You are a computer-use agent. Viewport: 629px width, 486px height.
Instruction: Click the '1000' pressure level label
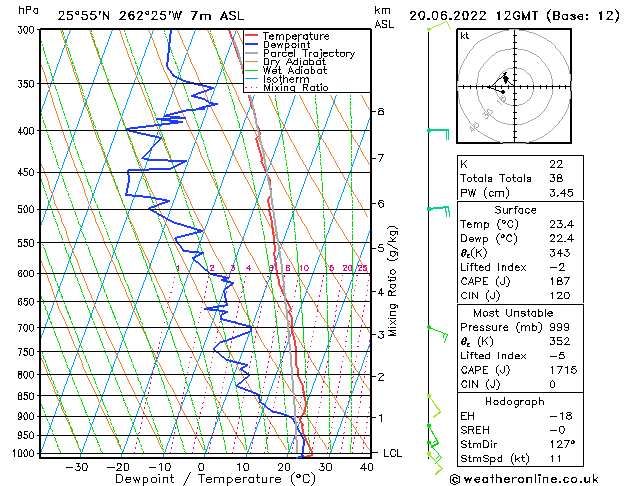coord(25,454)
